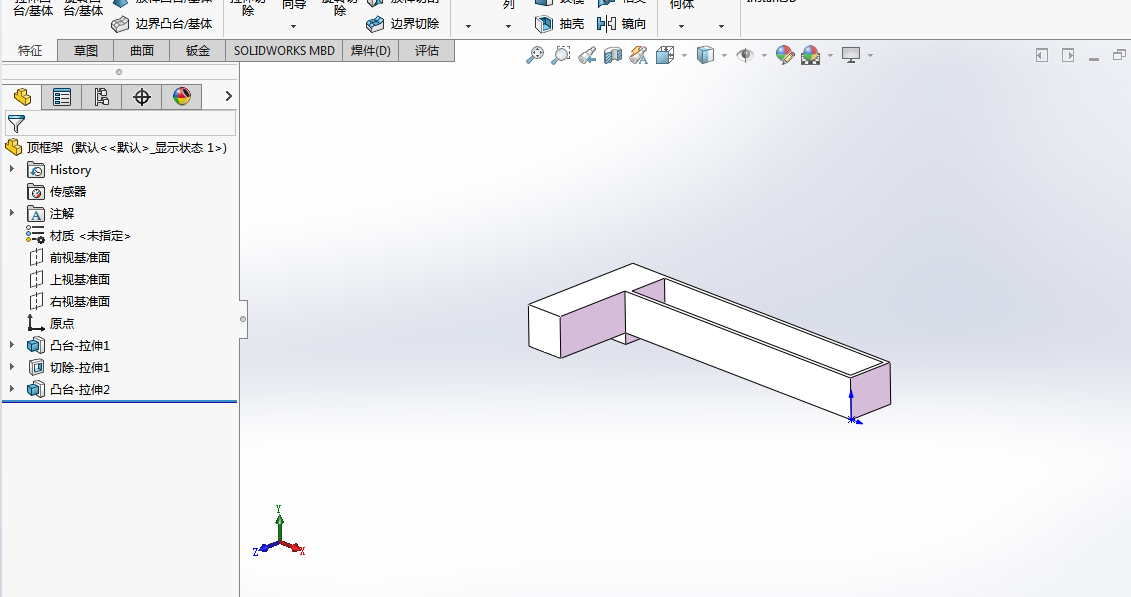Select the History tree item
Viewport: 1131px width, 597px height.
59,170
